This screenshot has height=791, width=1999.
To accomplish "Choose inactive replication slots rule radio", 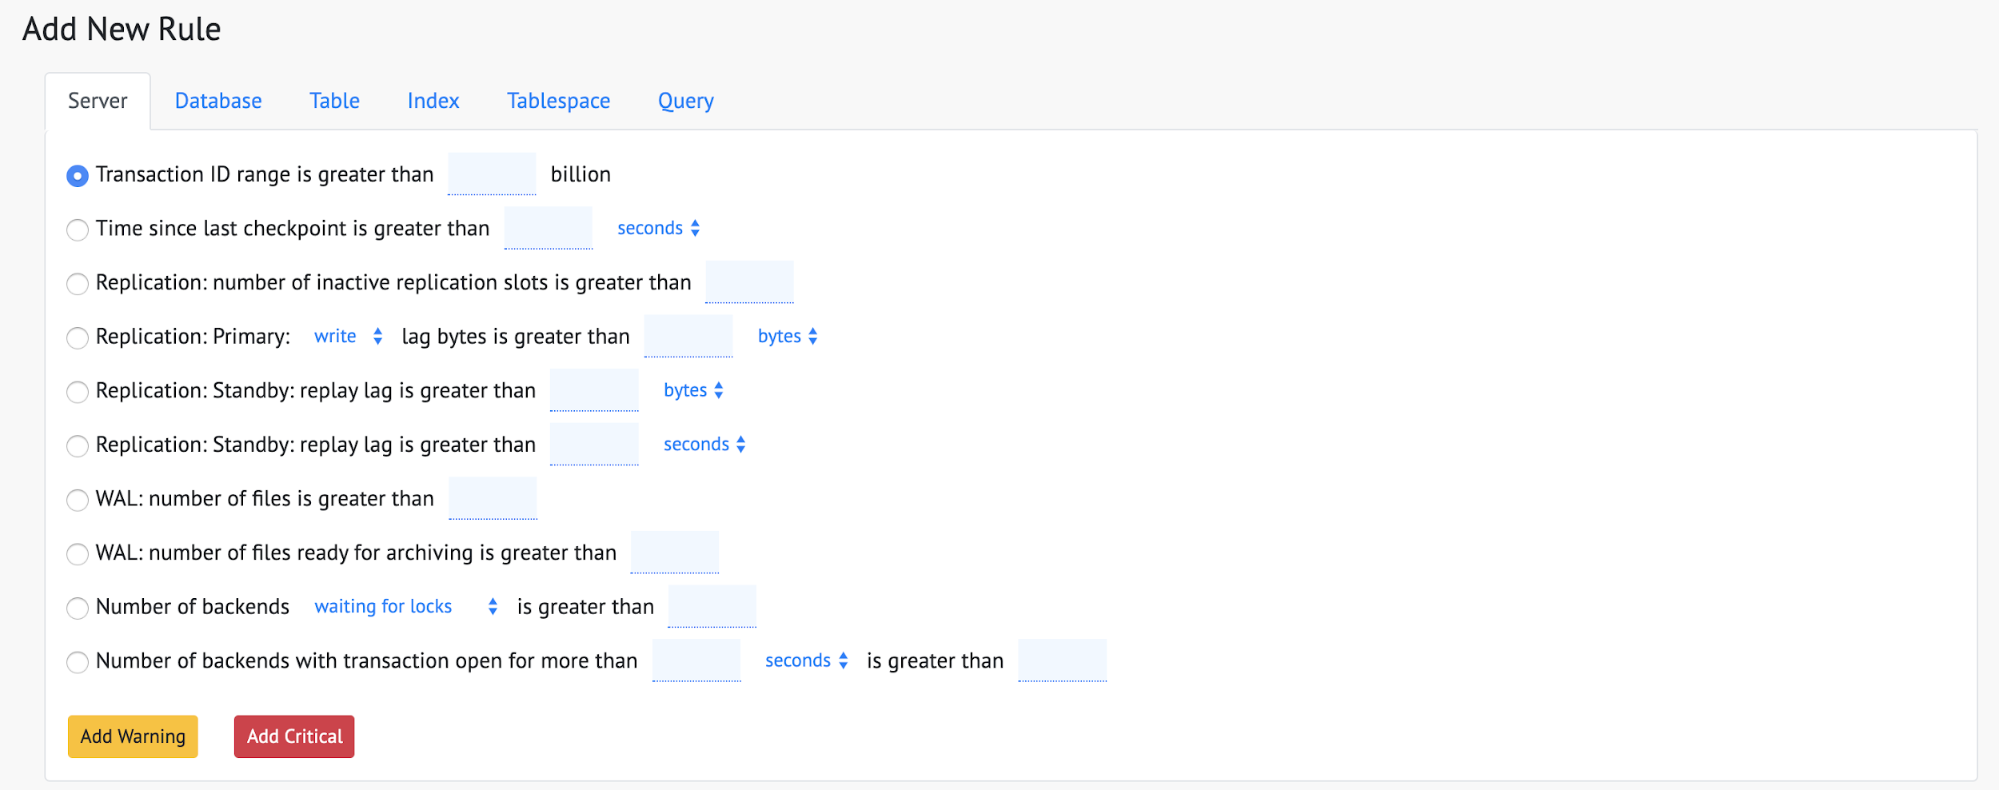I will [77, 284].
